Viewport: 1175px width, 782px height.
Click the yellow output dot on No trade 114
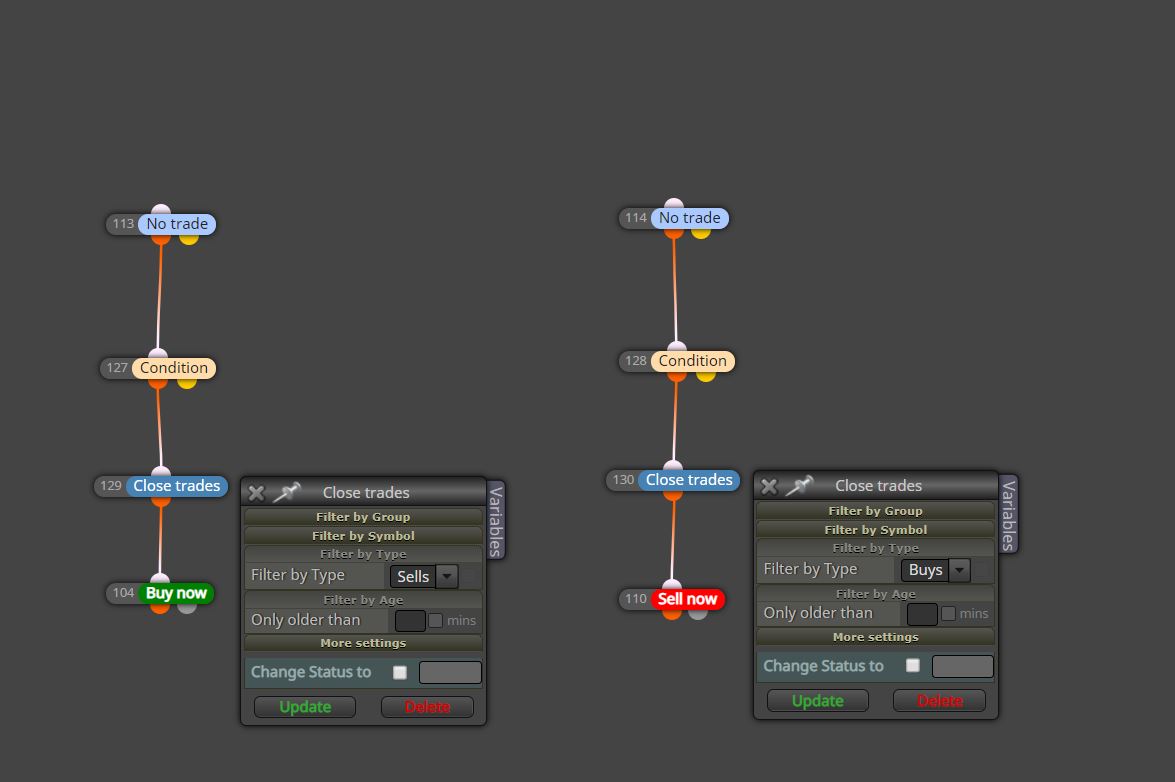[x=701, y=232]
